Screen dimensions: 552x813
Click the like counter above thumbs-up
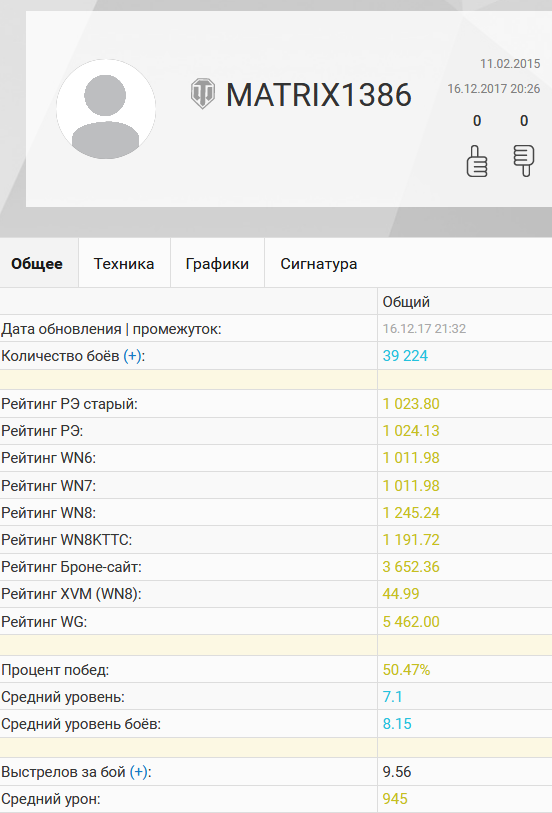click(x=477, y=121)
